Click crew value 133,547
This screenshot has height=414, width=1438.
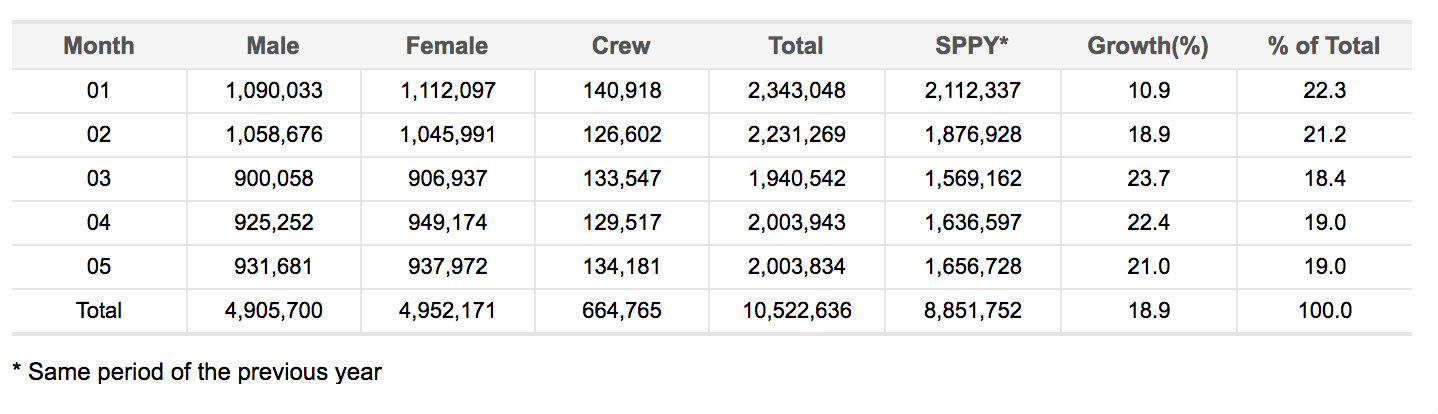tap(622, 179)
